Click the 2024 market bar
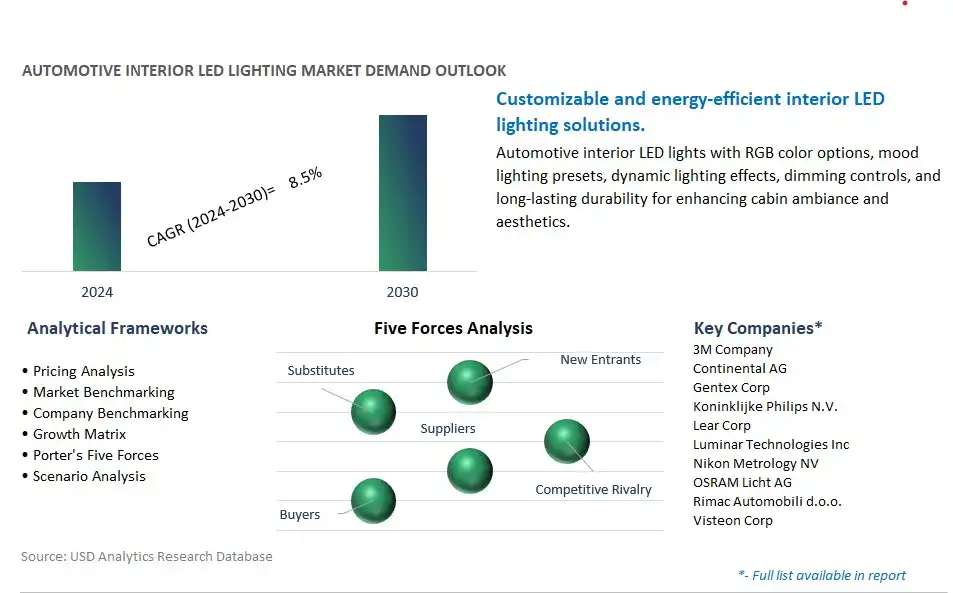Screen dimensions: 953x593 click(x=97, y=227)
